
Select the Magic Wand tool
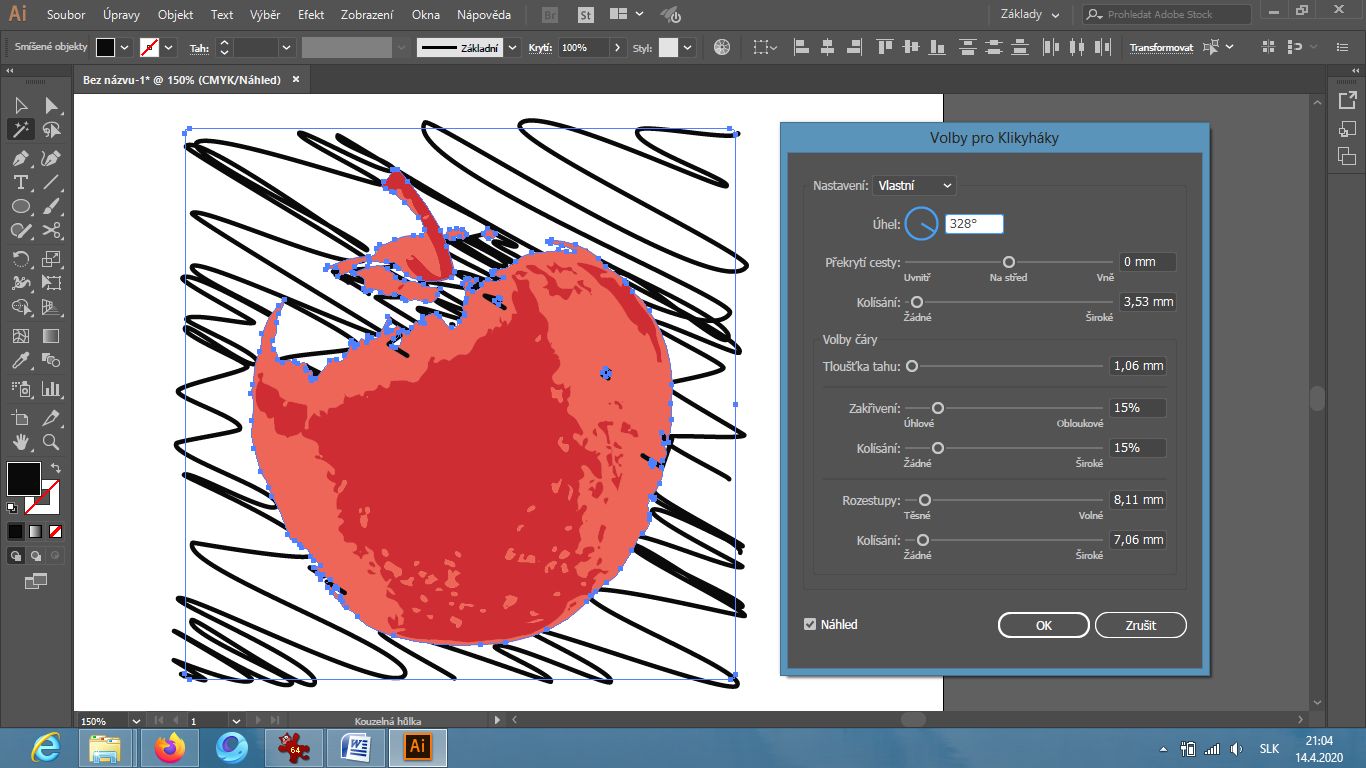[x=19, y=130]
